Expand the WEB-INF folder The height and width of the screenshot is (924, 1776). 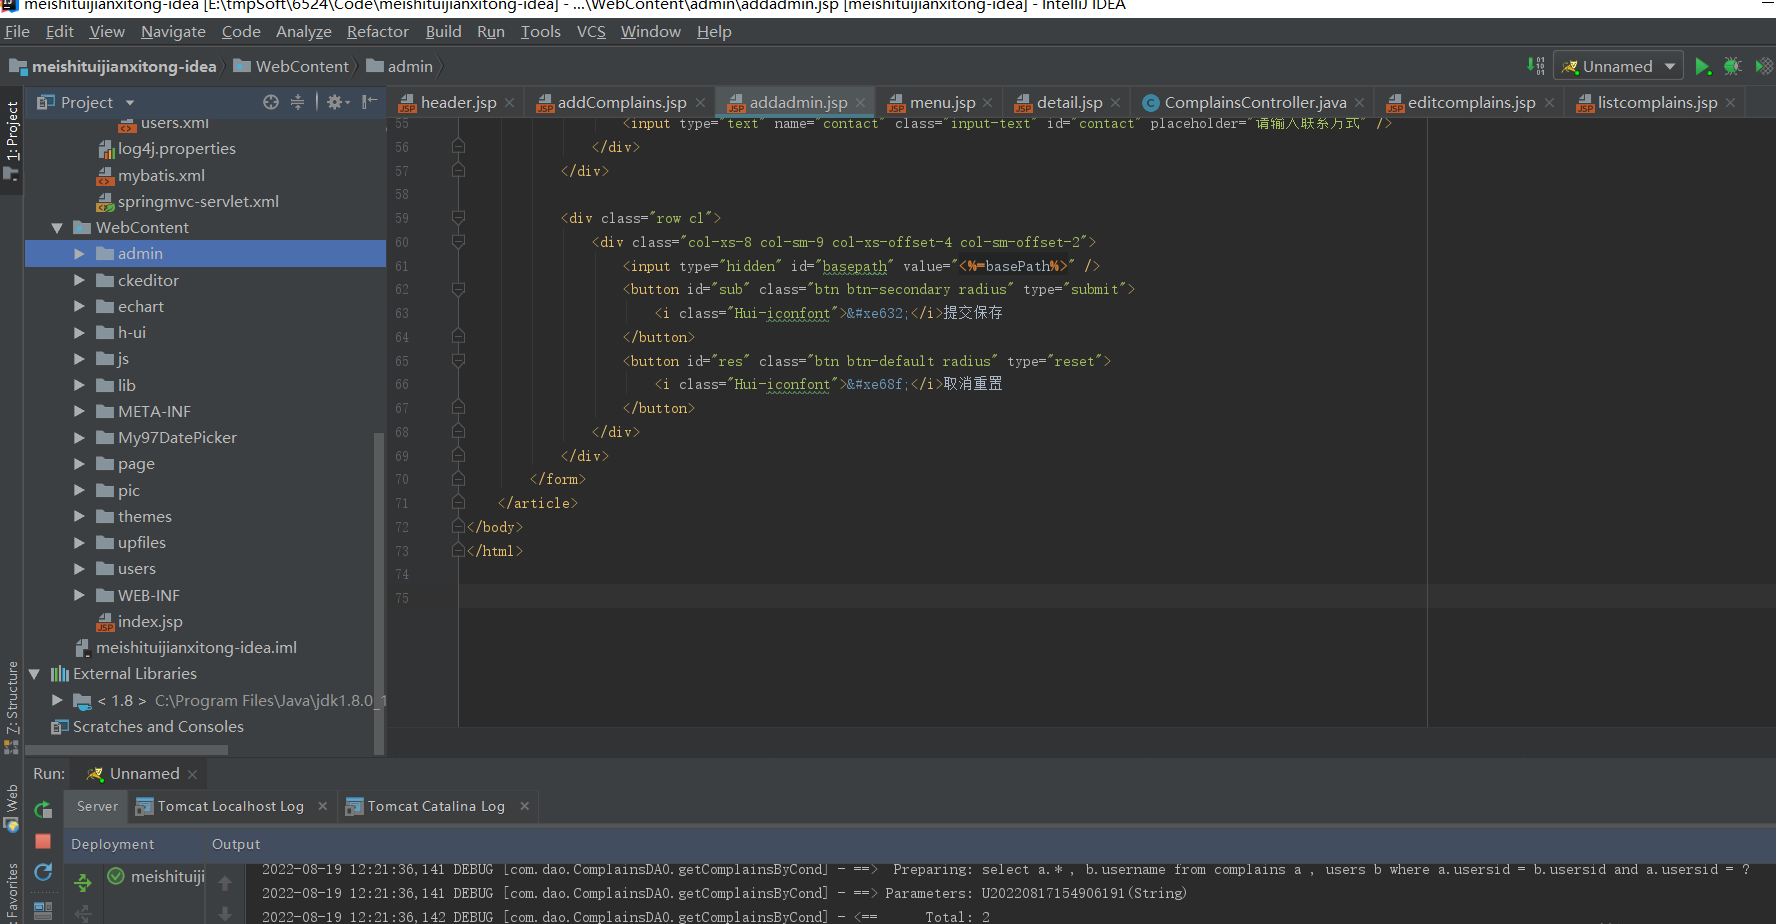tap(80, 595)
